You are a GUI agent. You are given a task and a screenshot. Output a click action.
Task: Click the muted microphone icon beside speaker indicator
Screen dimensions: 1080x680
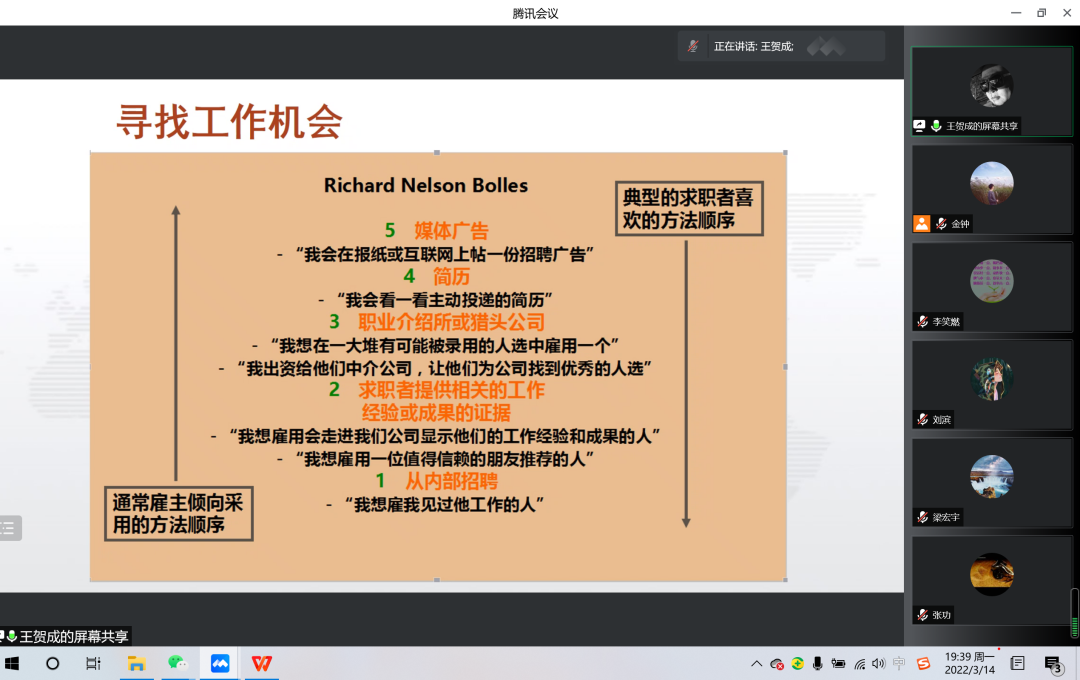tap(693, 46)
